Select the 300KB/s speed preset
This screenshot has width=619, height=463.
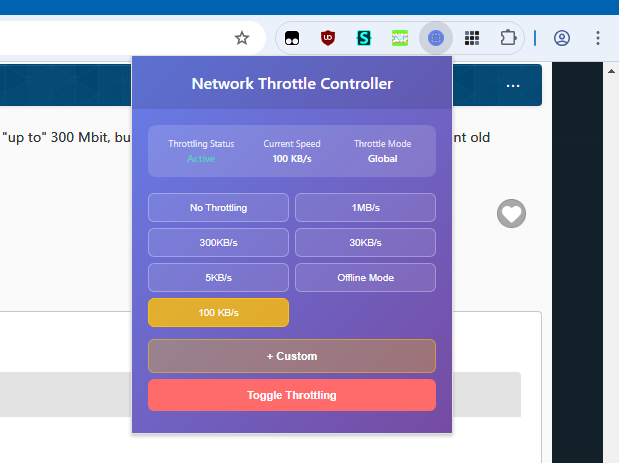(x=218, y=243)
